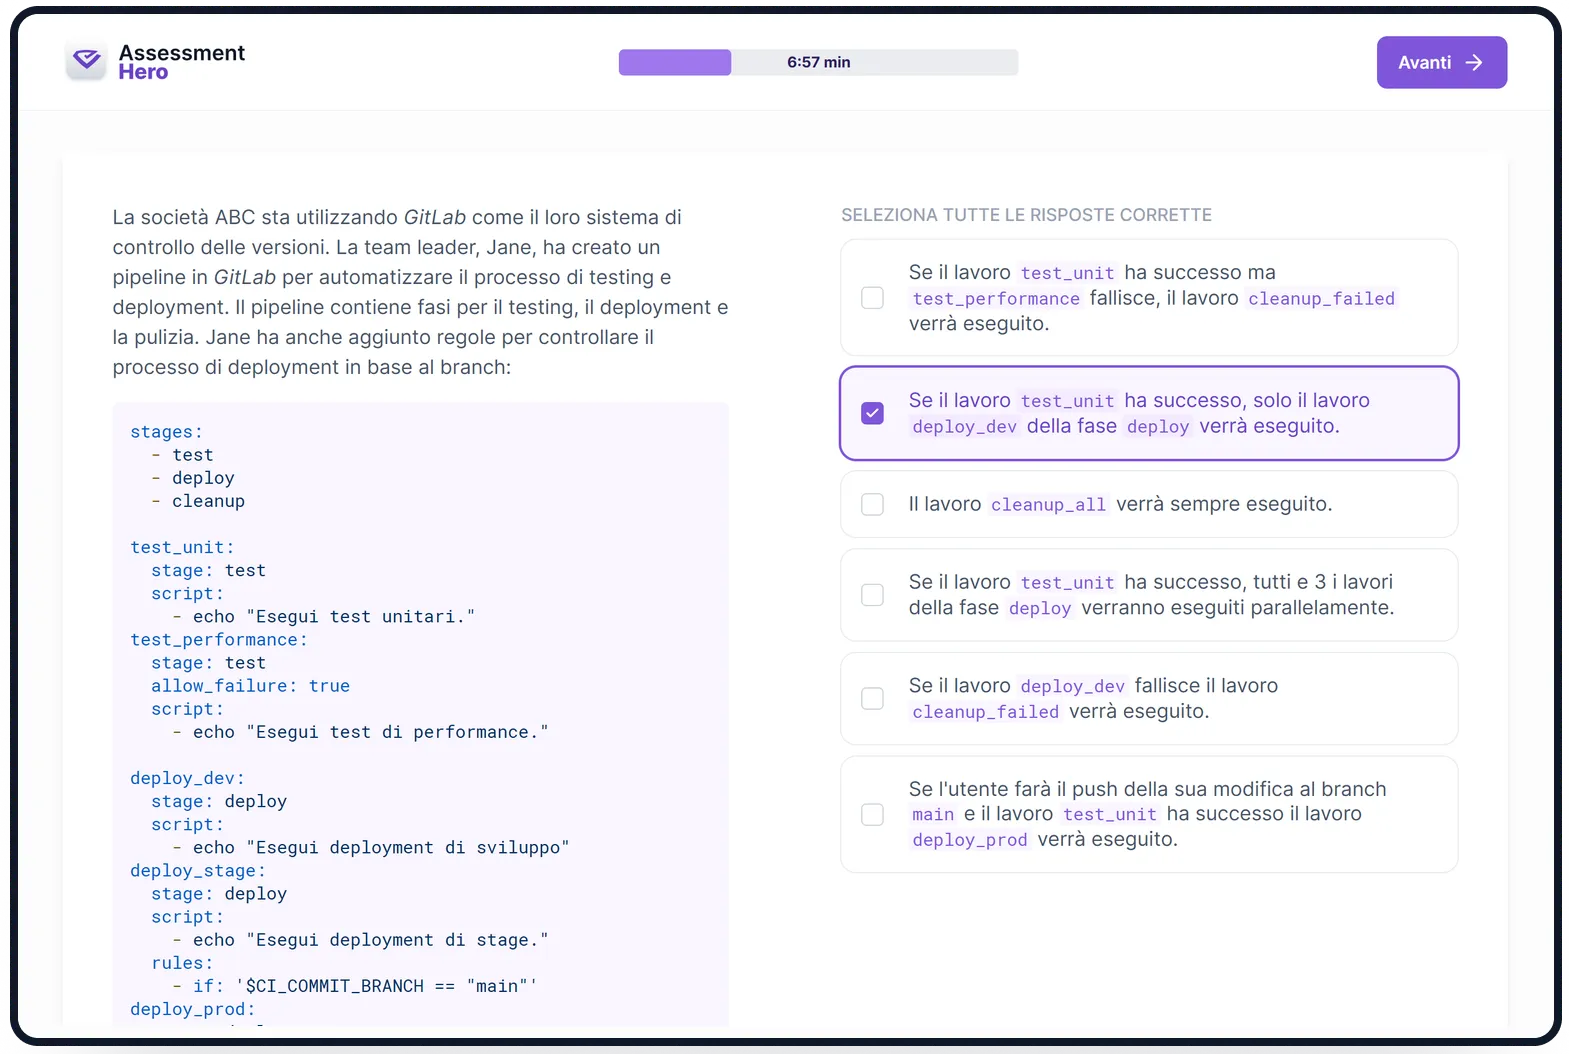Click the '- cleanup' stage entry in code
The image size is (1569, 1054).
pos(198,501)
